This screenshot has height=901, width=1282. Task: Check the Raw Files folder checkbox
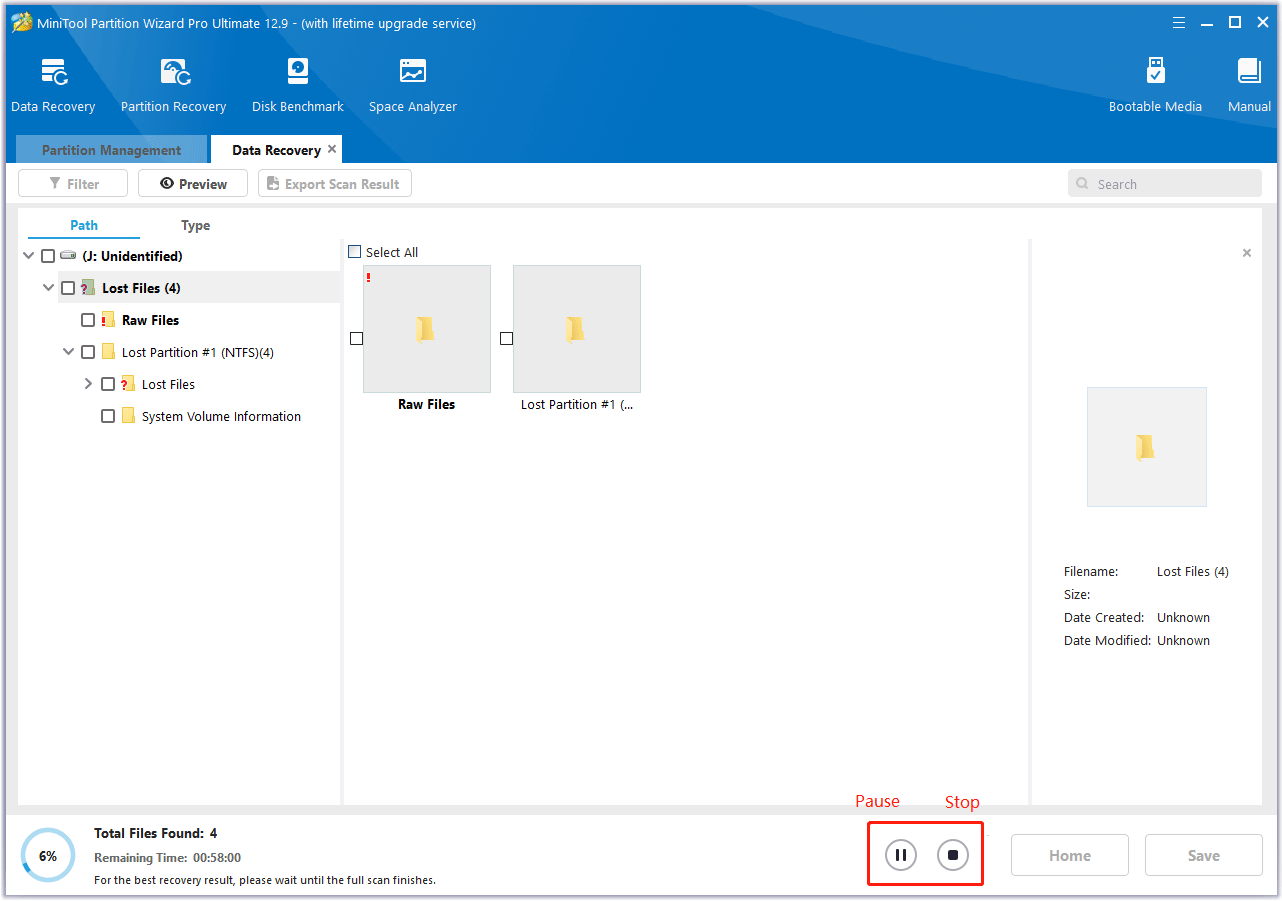[87, 319]
